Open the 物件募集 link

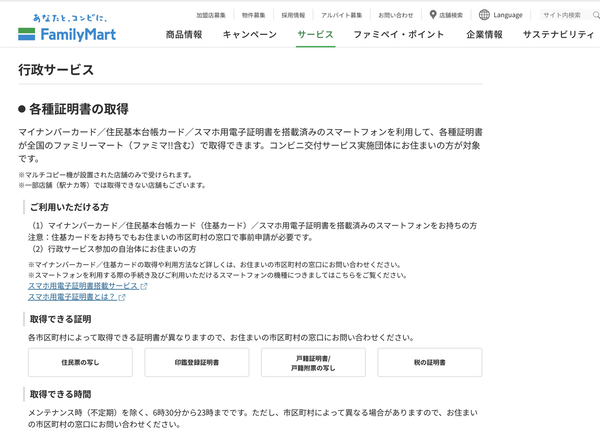[253, 15]
